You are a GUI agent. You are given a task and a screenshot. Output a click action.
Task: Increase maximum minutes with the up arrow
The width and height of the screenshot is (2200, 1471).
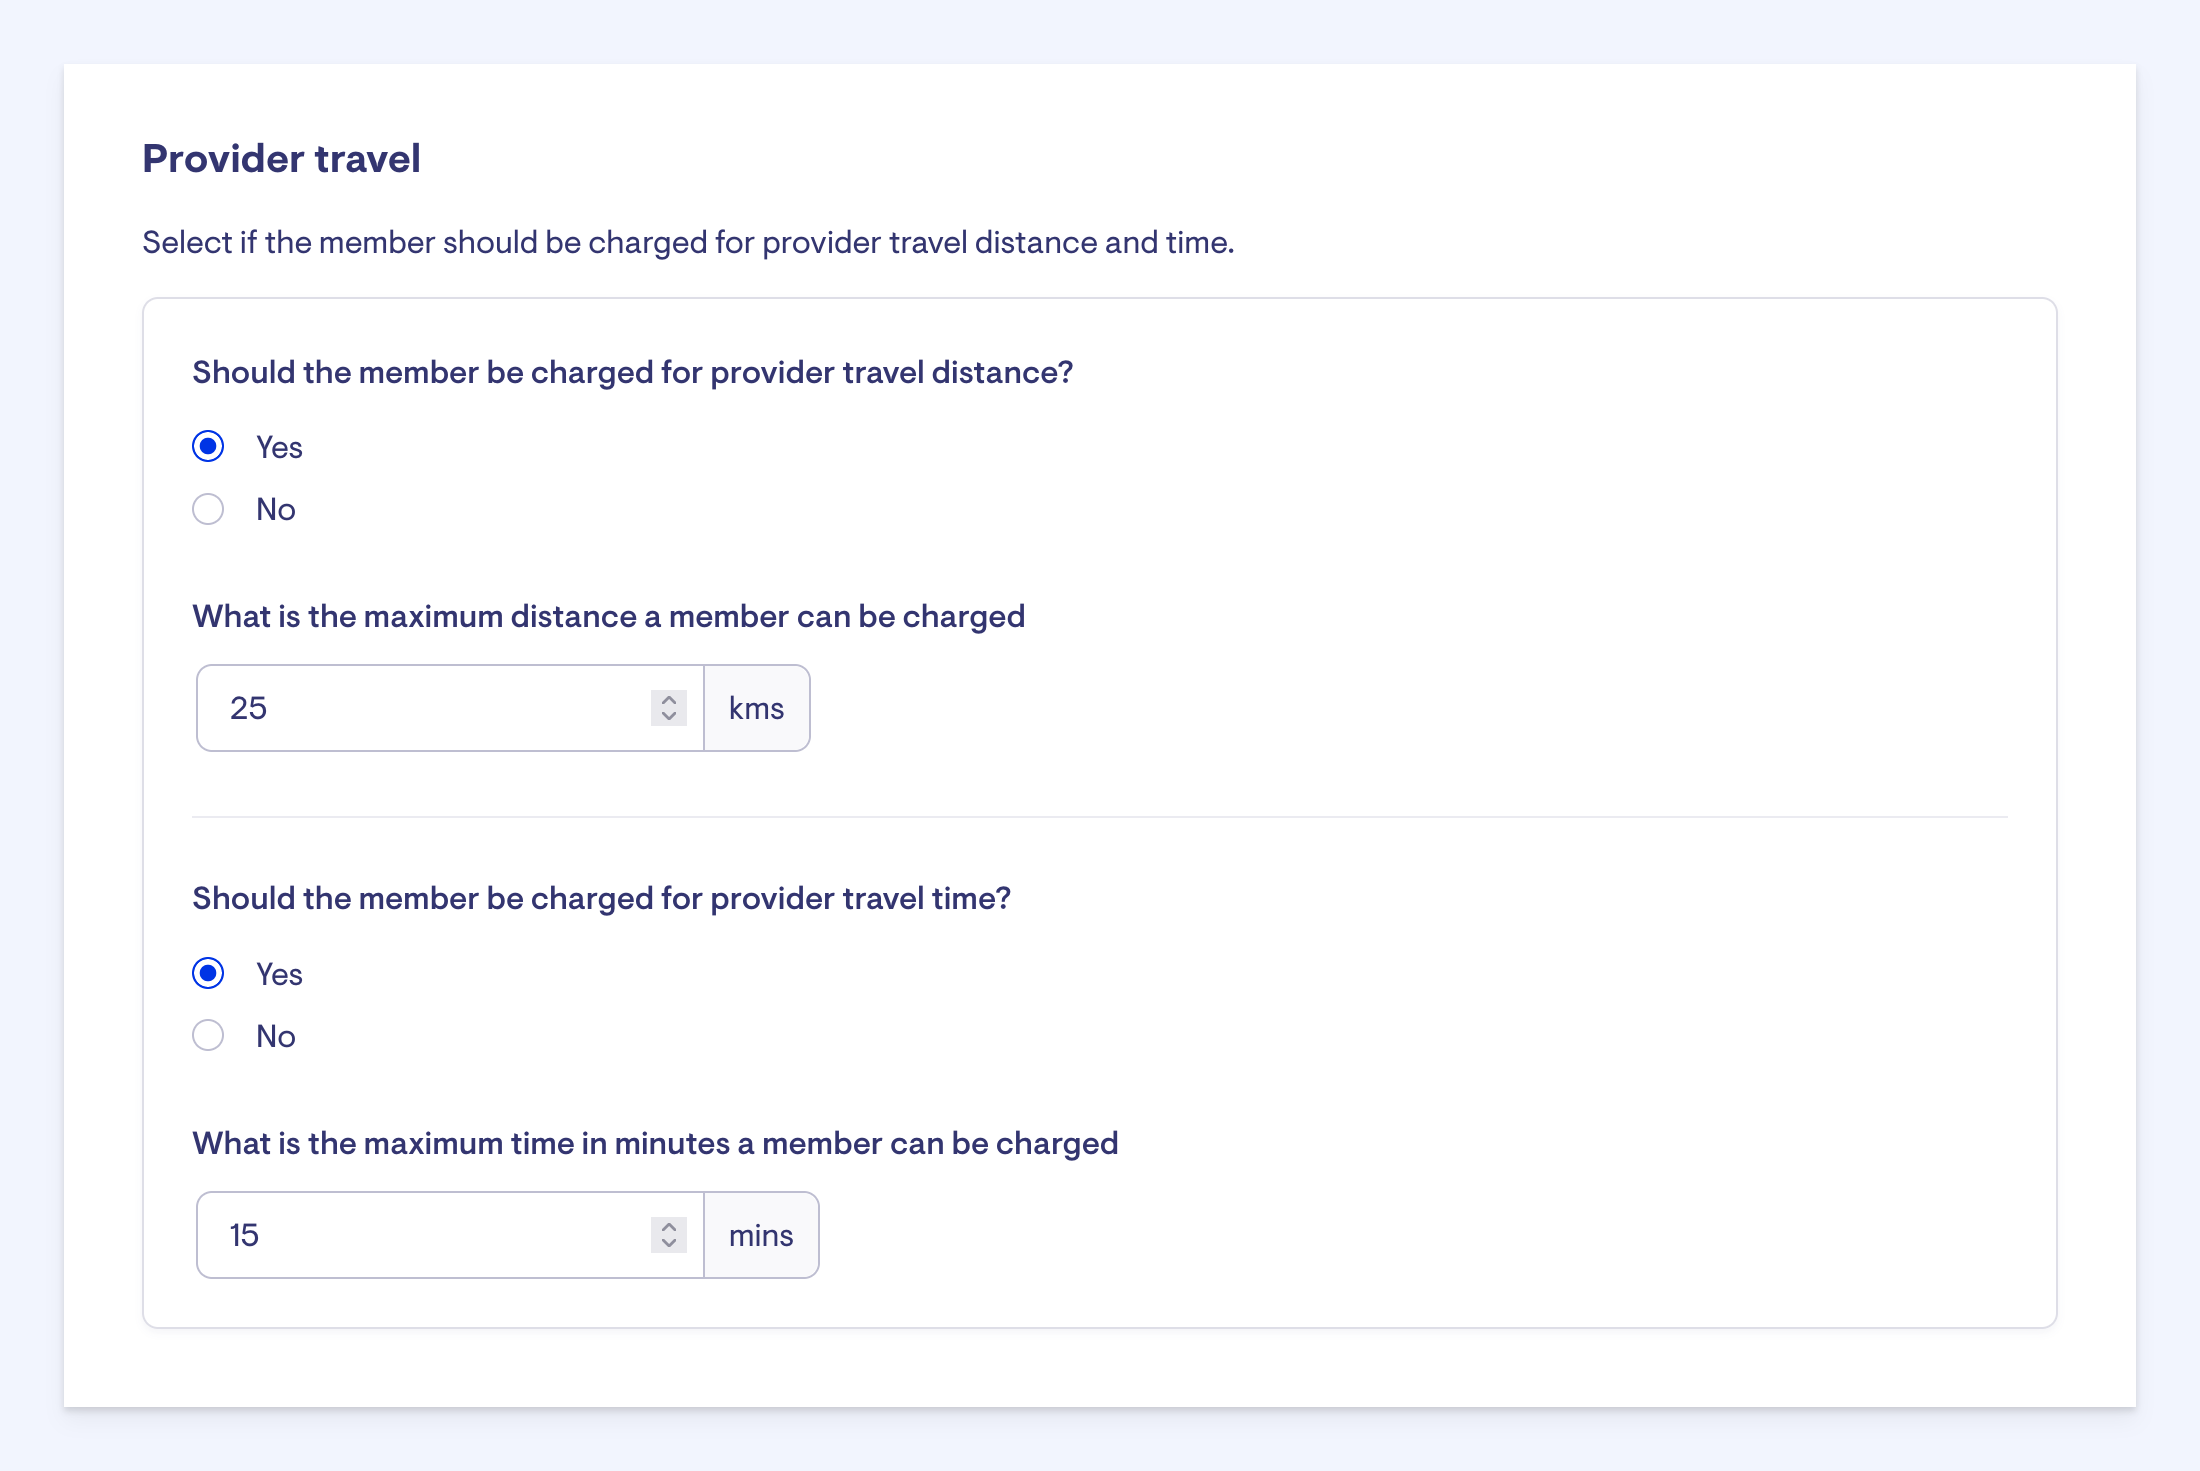tap(669, 1226)
